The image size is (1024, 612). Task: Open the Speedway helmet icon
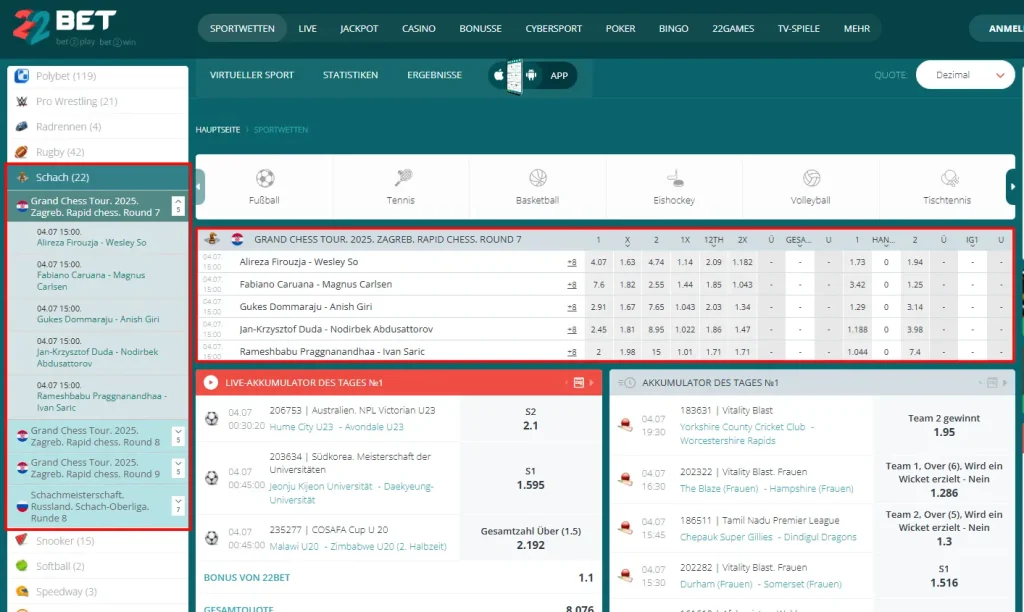pyautogui.click(x=22, y=591)
